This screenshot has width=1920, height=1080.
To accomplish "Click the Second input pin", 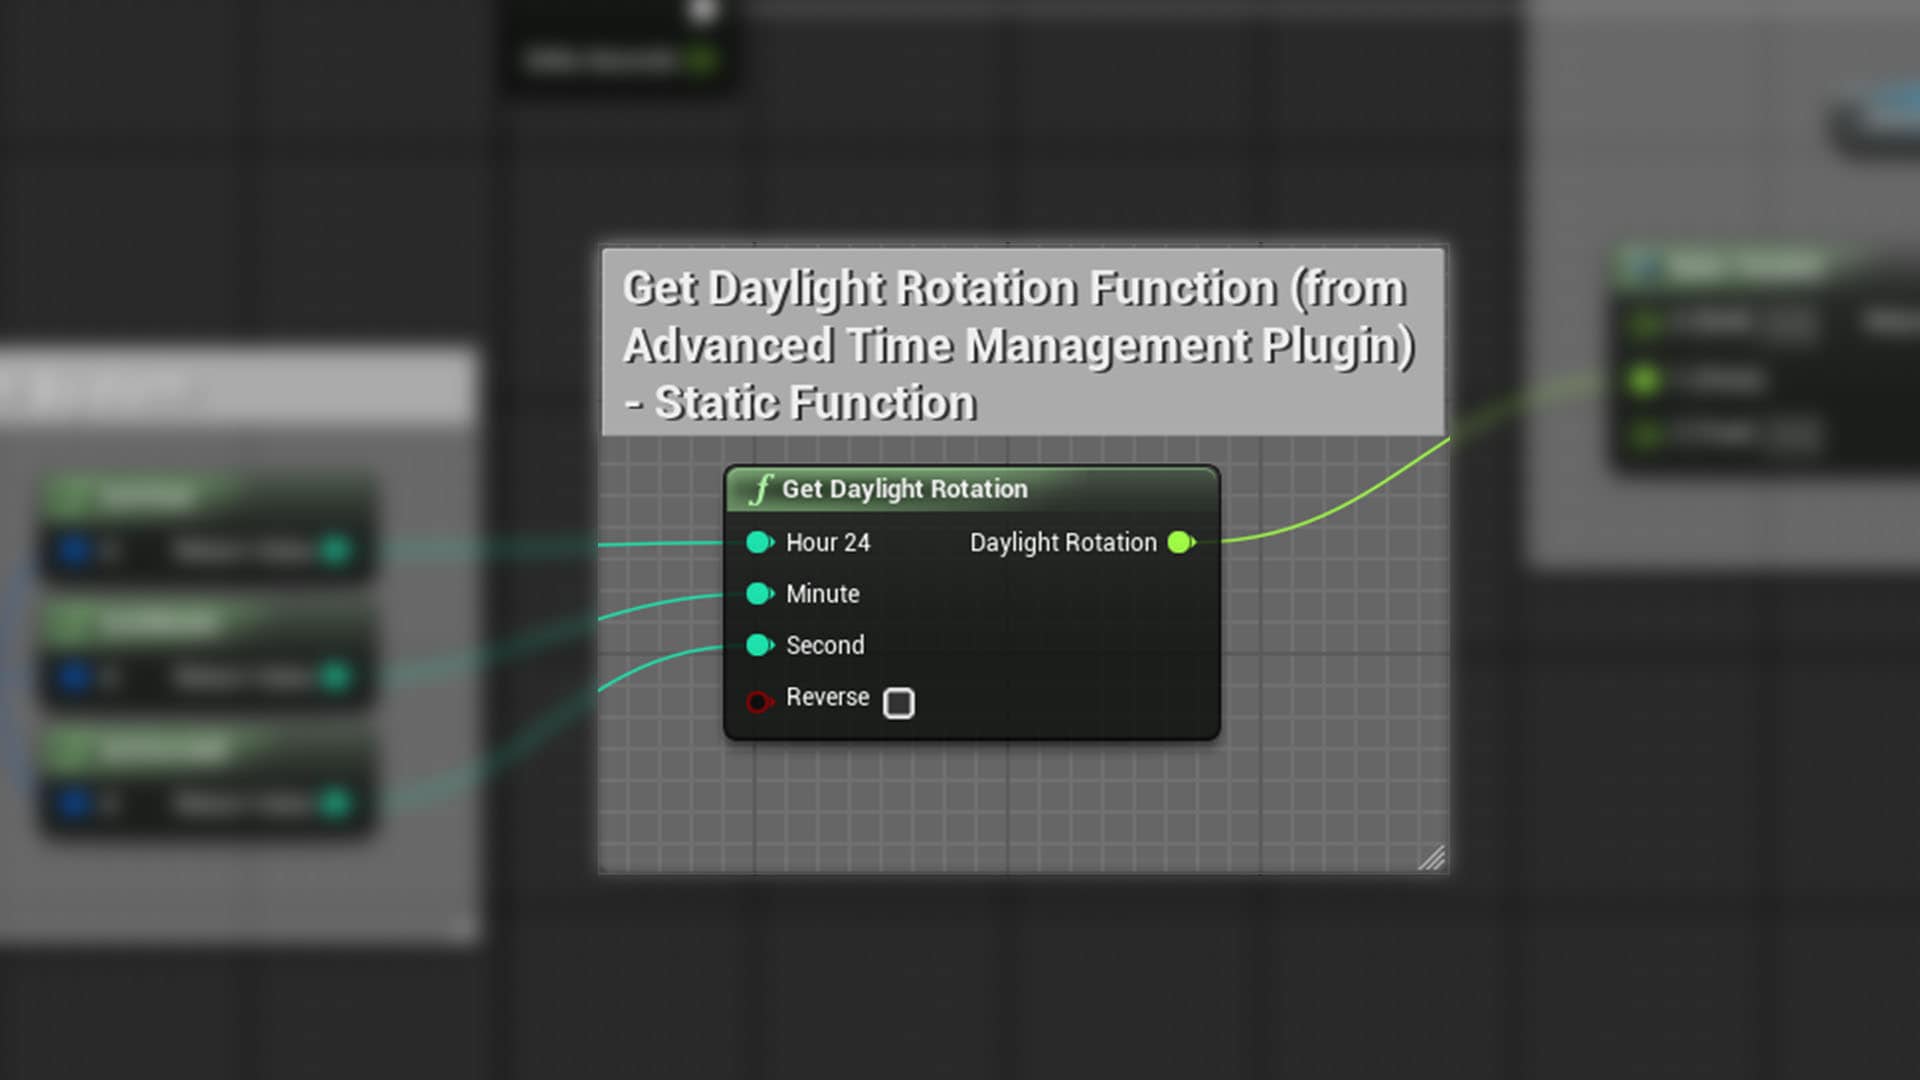I will click(x=758, y=645).
